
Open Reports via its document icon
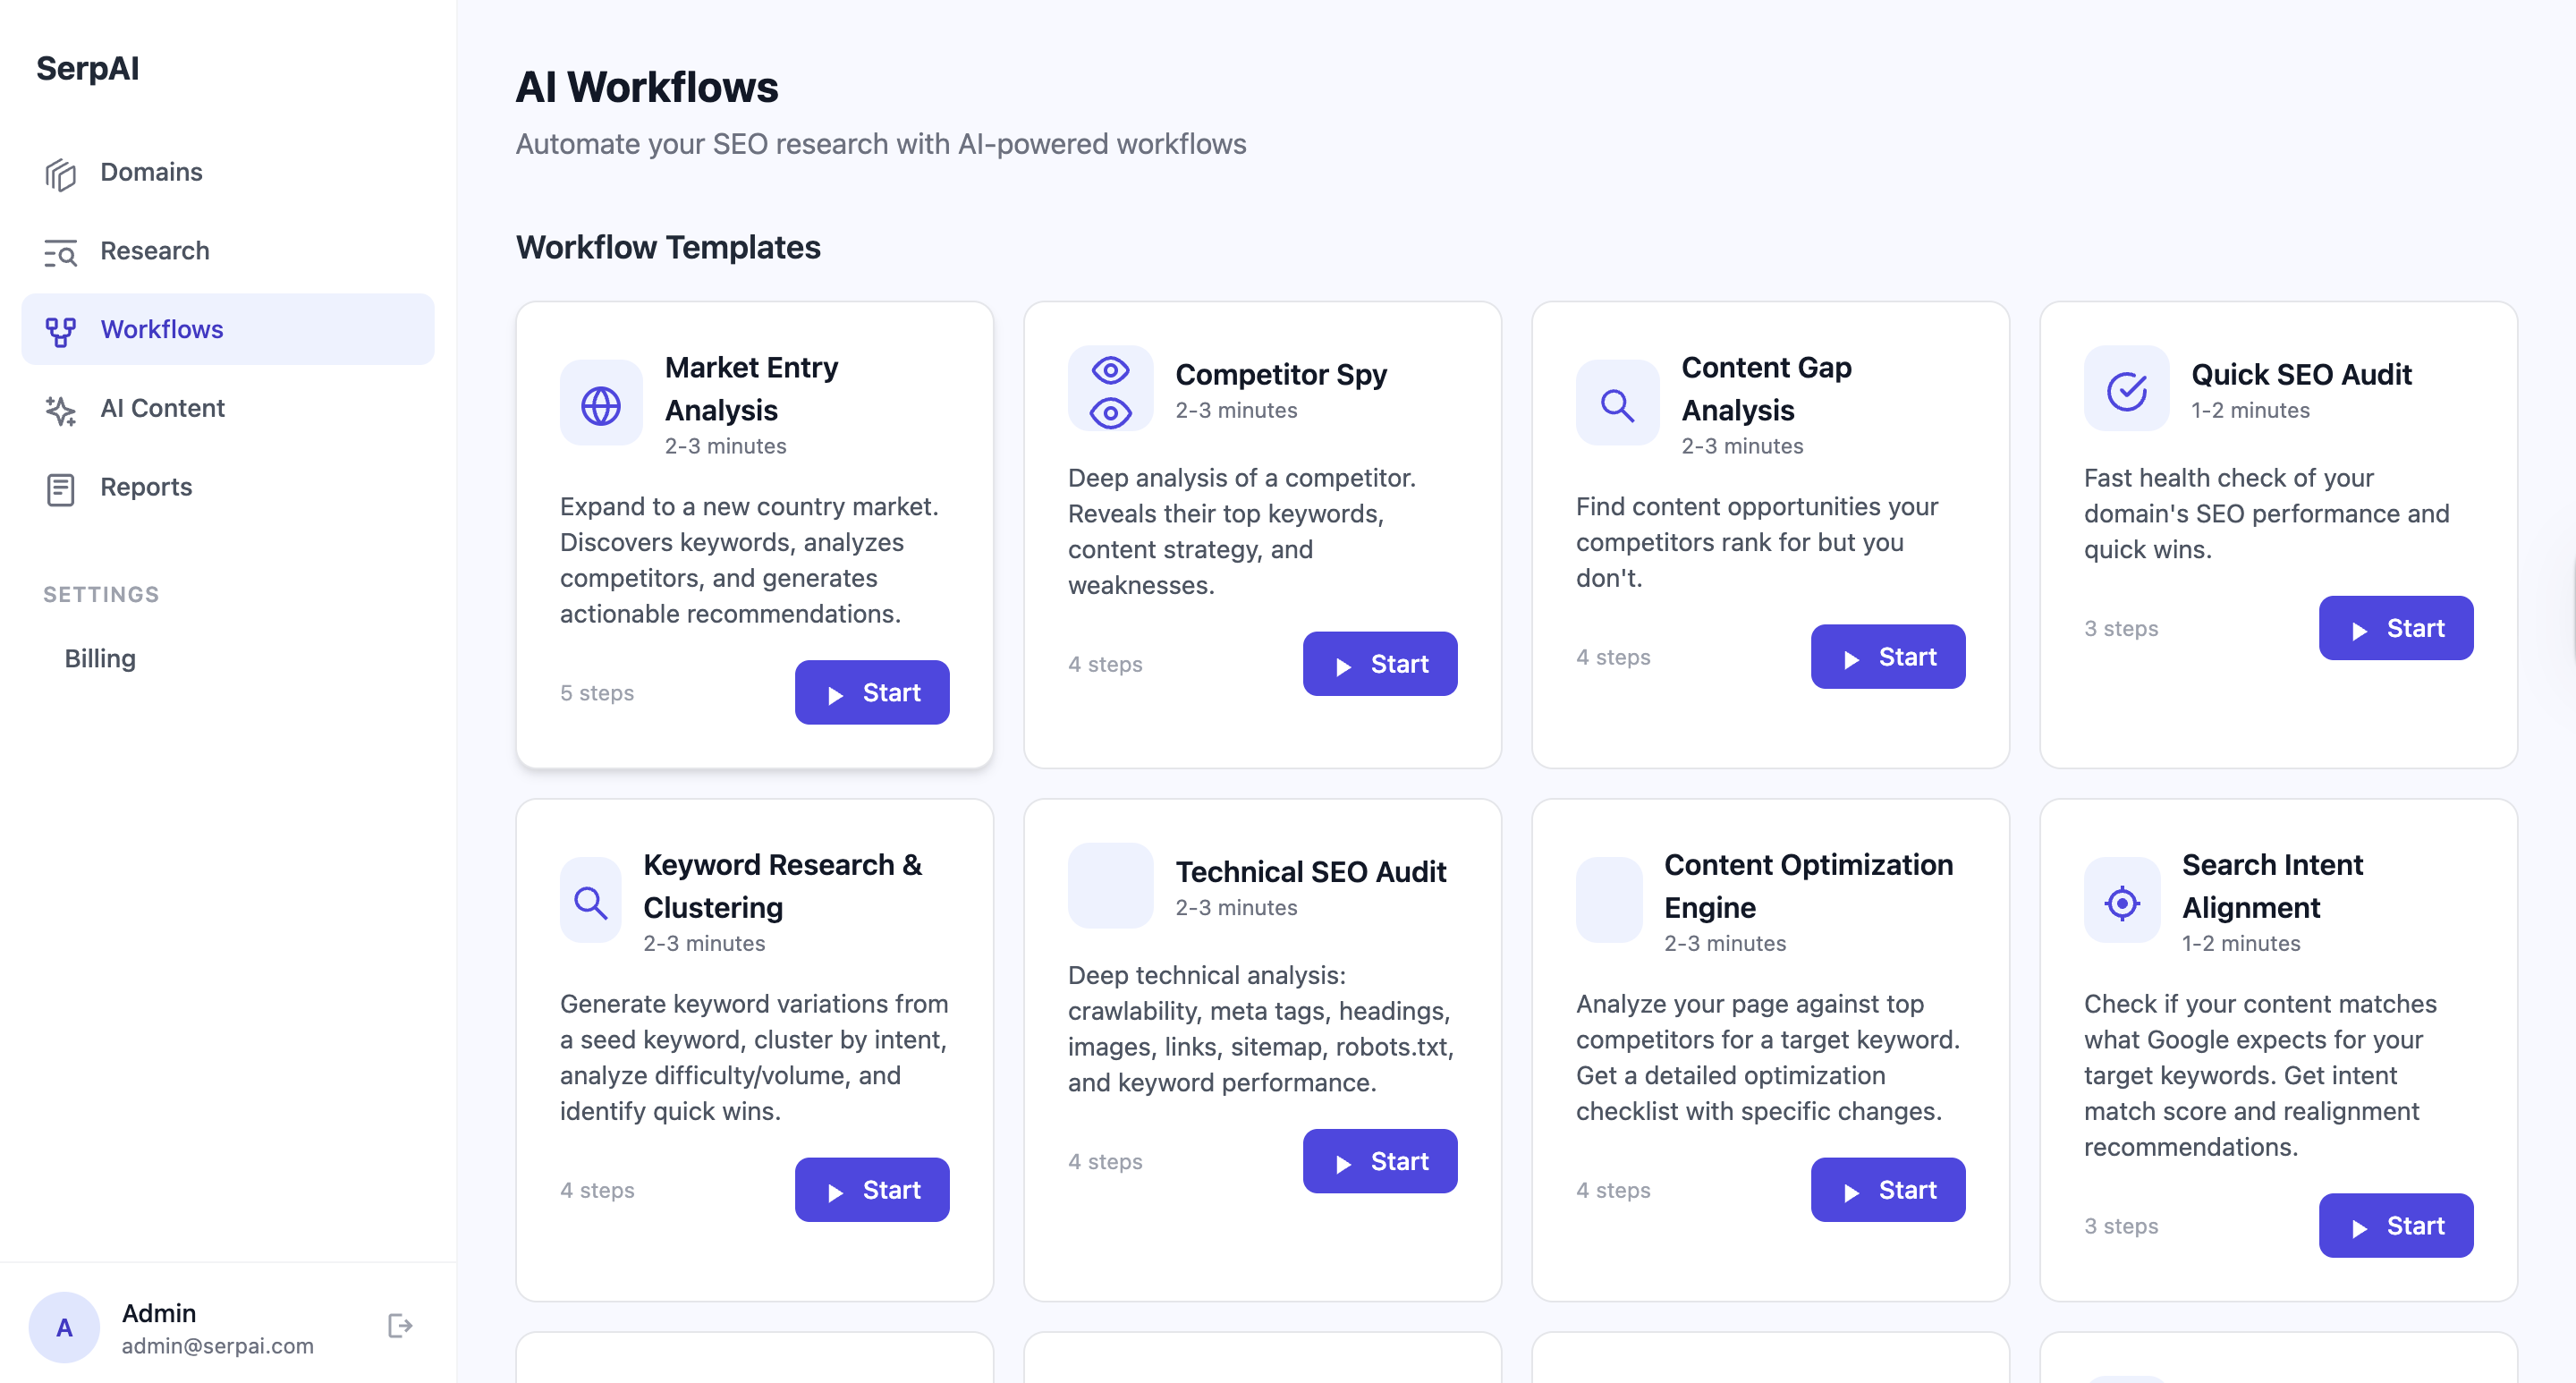[60, 488]
